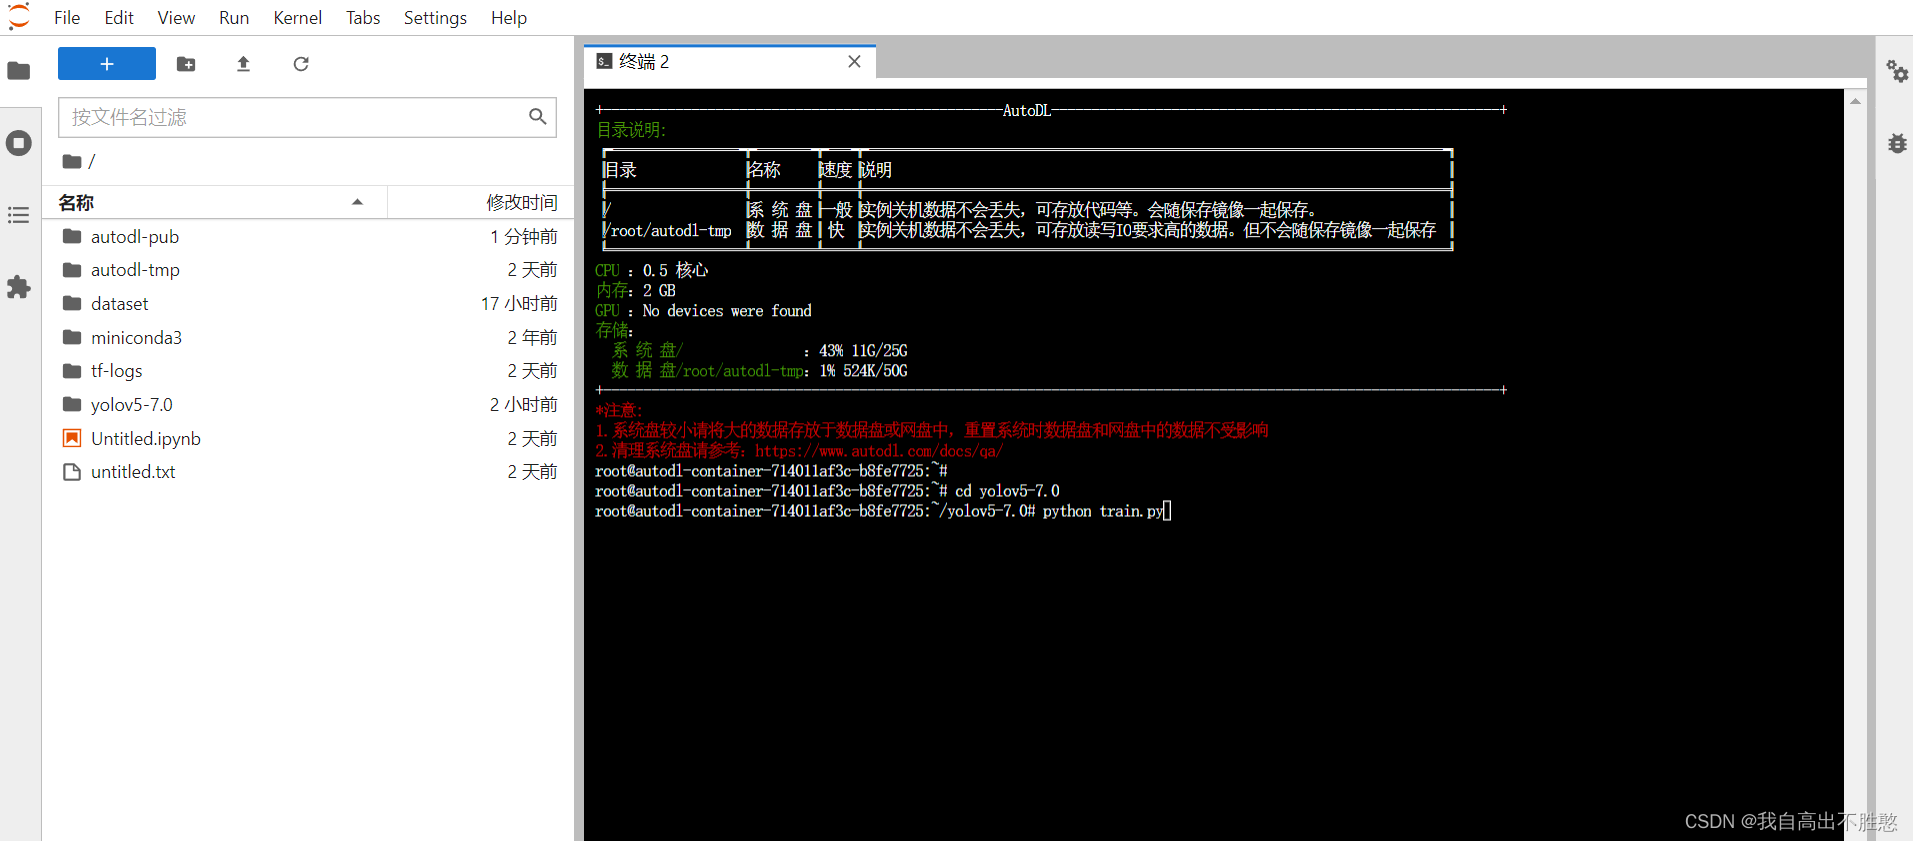
Task: Open the Extension Manager puzzle icon
Action: (19, 287)
